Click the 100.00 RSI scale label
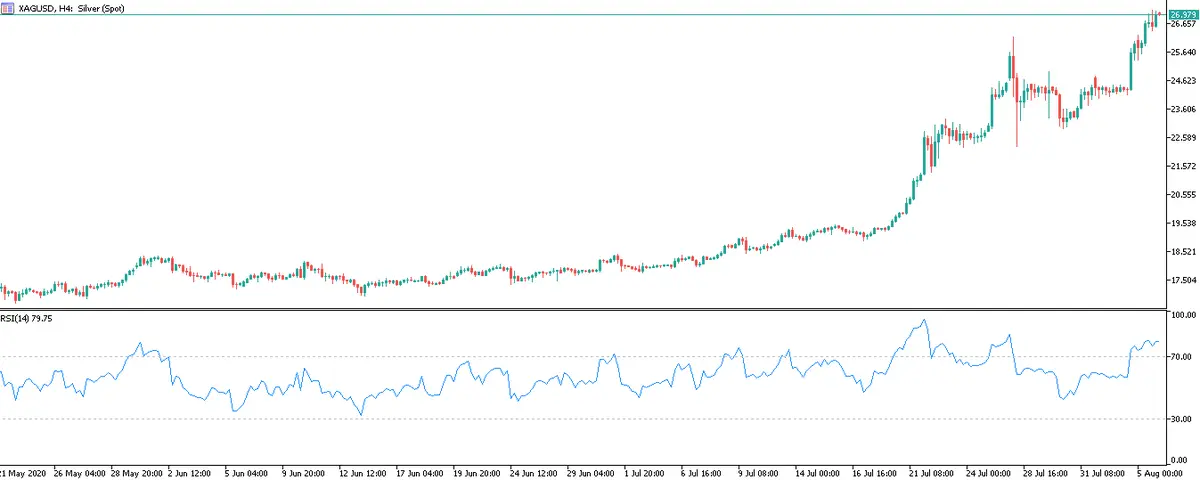This screenshot has height=480, width=1200. click(x=1182, y=315)
